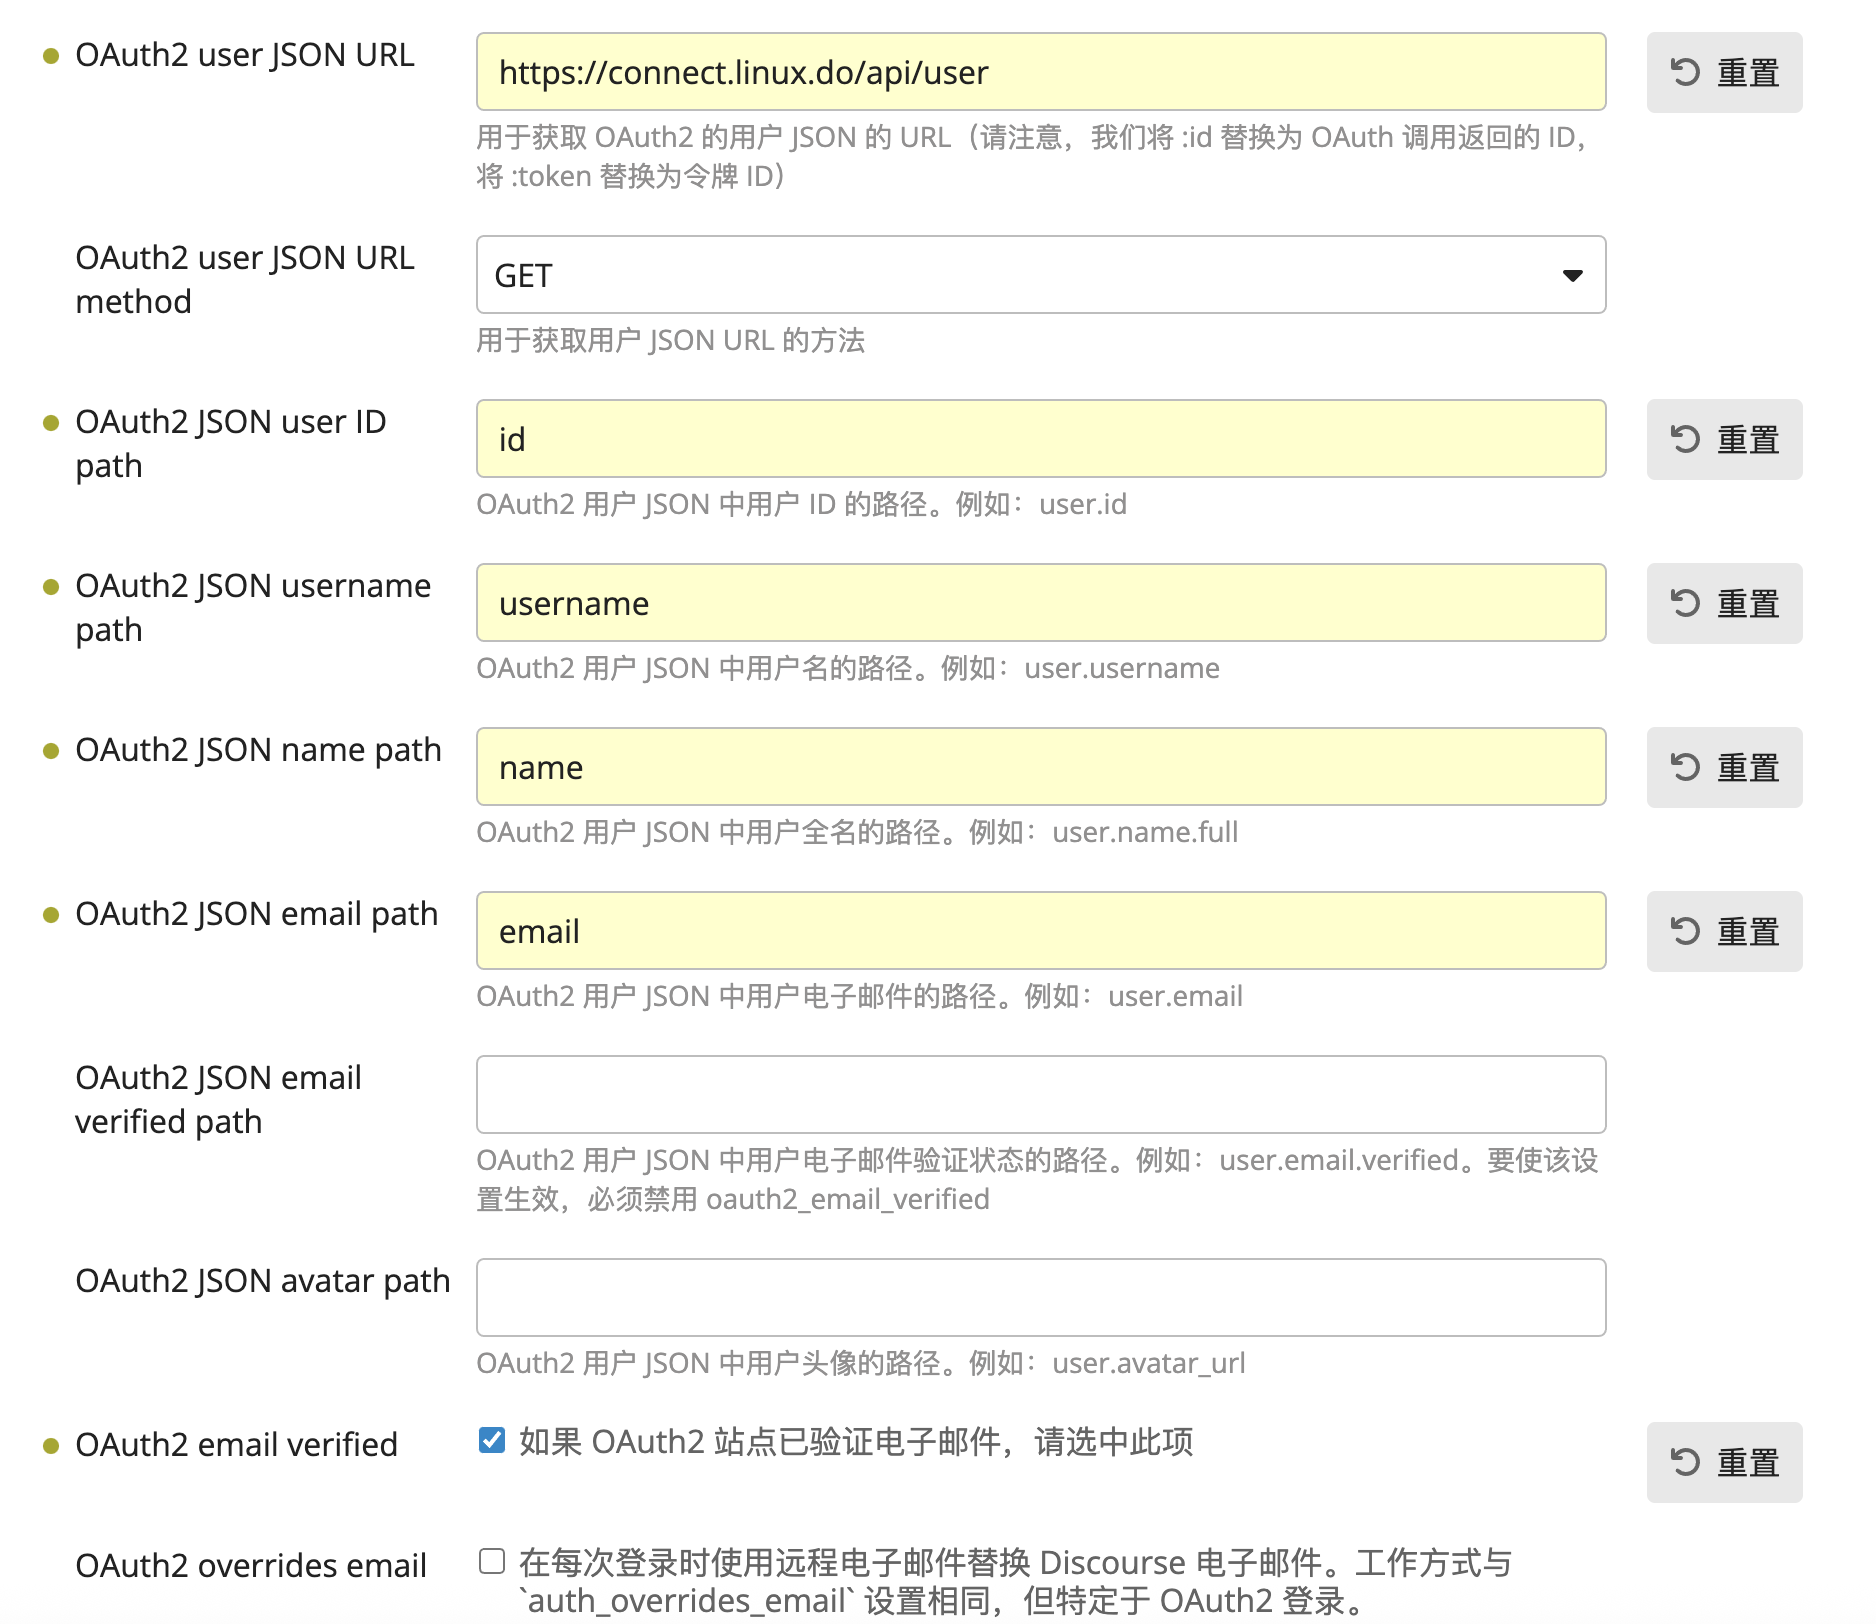The height and width of the screenshot is (1624, 1876).
Task: Open the user JSON URL method dropdown
Action: tap(1040, 275)
